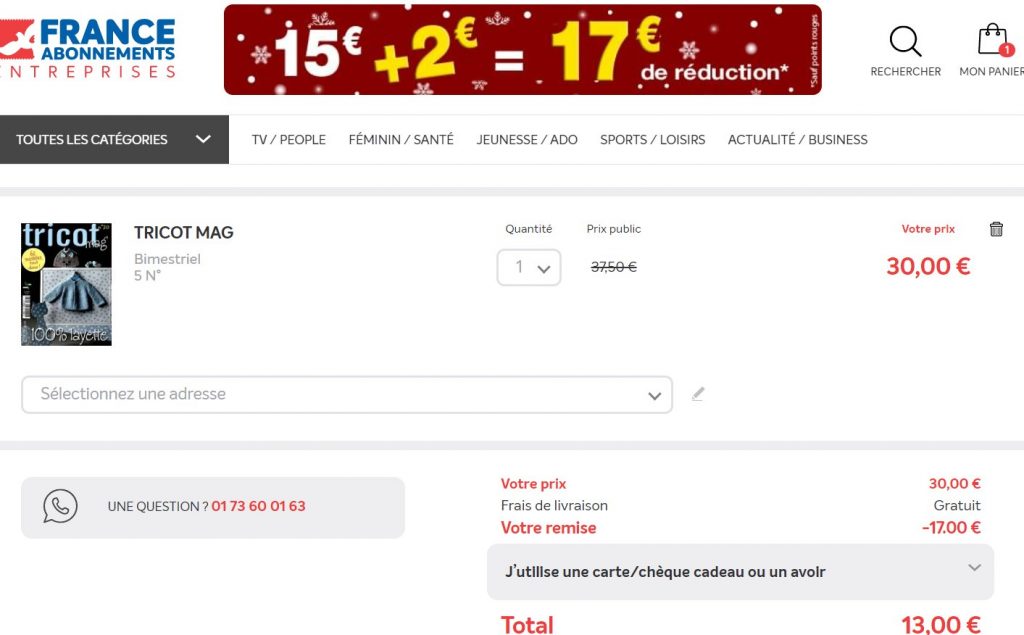Expand the carte/chèque cadeau section
The width and height of the screenshot is (1024, 635).
740,572
